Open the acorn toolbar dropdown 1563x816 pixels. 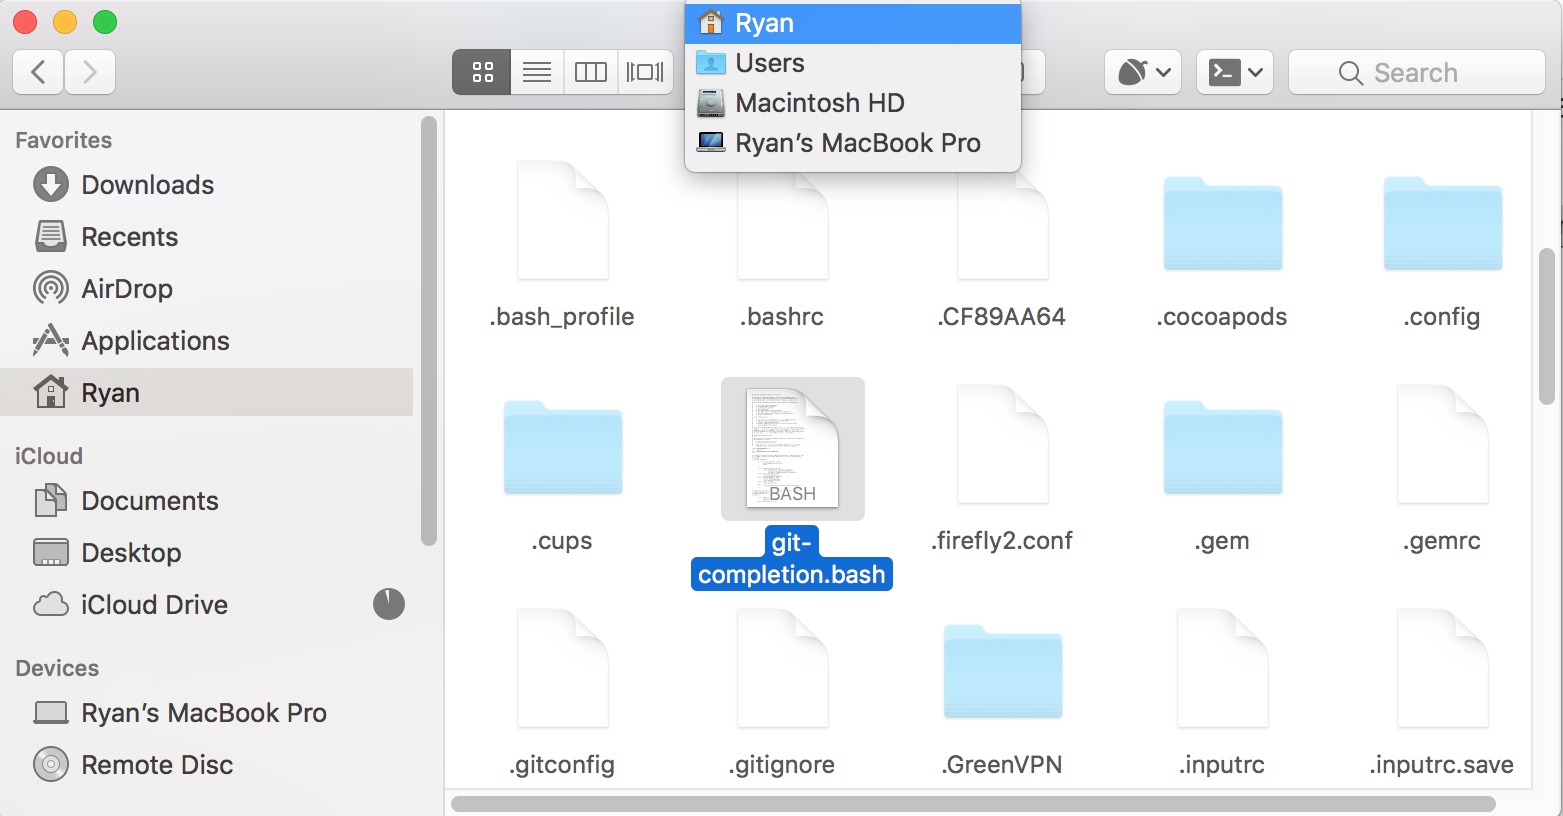tap(1143, 72)
